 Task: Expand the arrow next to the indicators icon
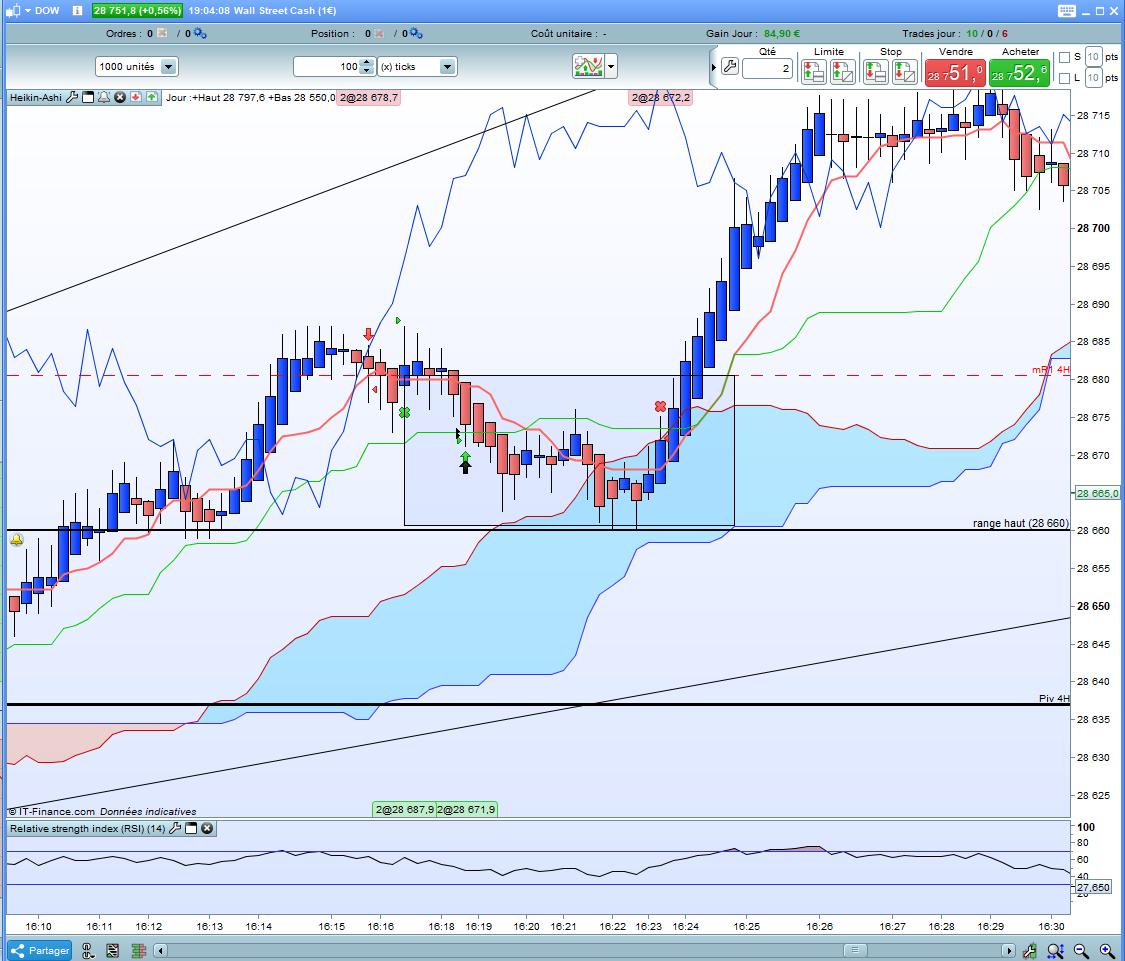pyautogui.click(x=611, y=67)
